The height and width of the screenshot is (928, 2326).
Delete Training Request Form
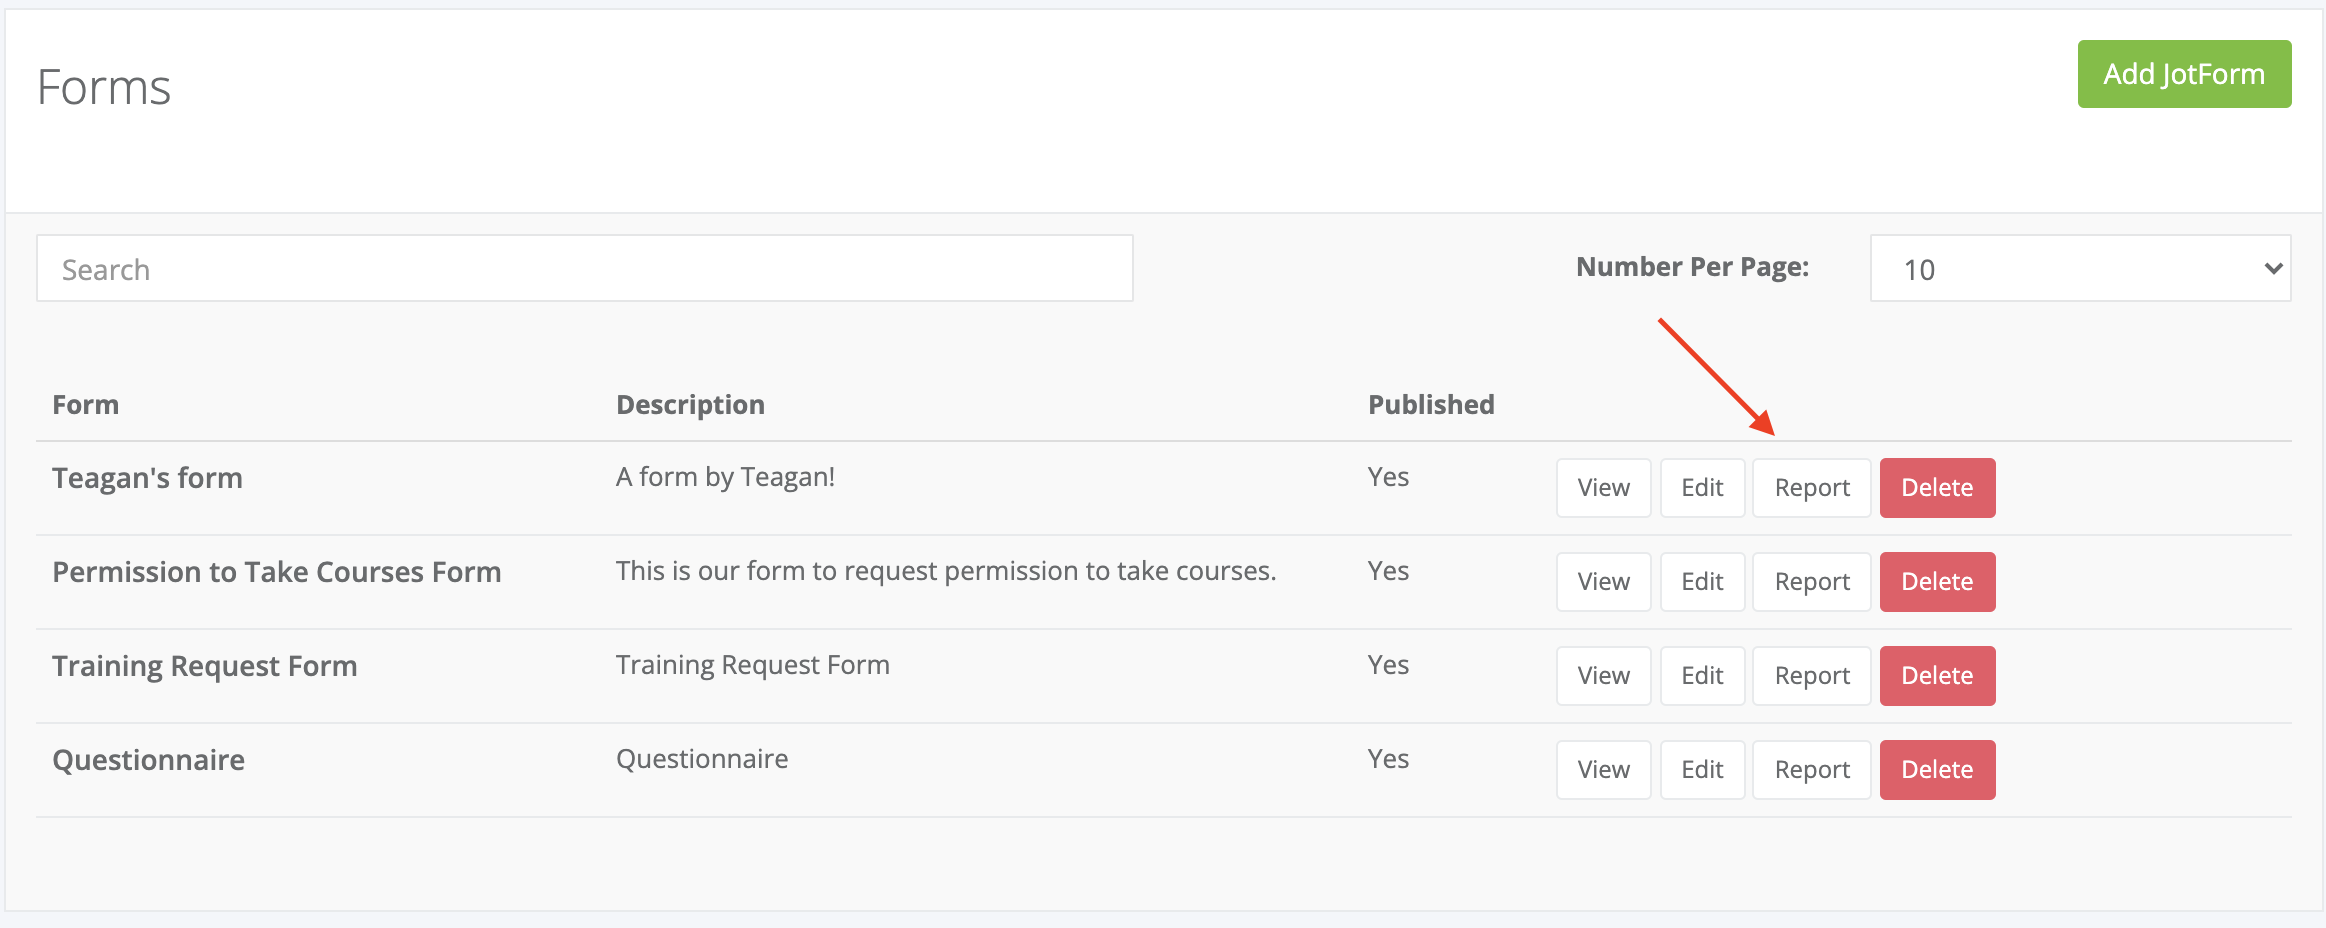(x=1937, y=676)
